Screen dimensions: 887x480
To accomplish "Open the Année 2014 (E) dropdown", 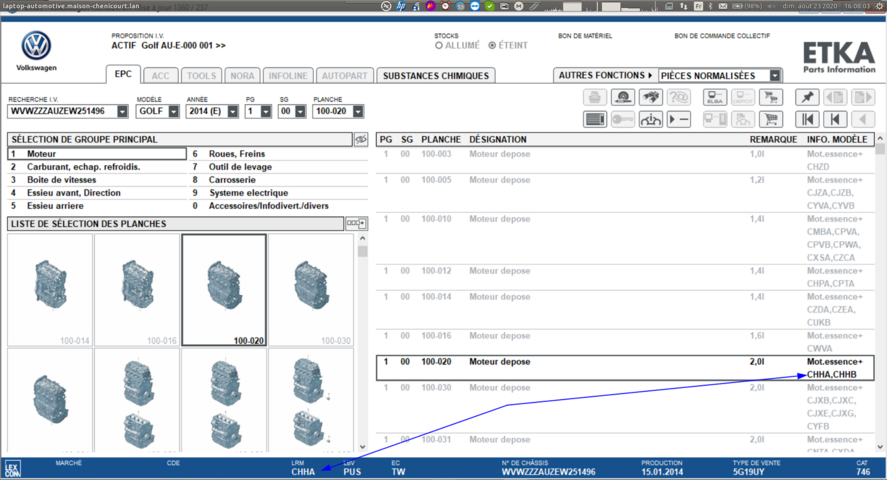I will (232, 111).
